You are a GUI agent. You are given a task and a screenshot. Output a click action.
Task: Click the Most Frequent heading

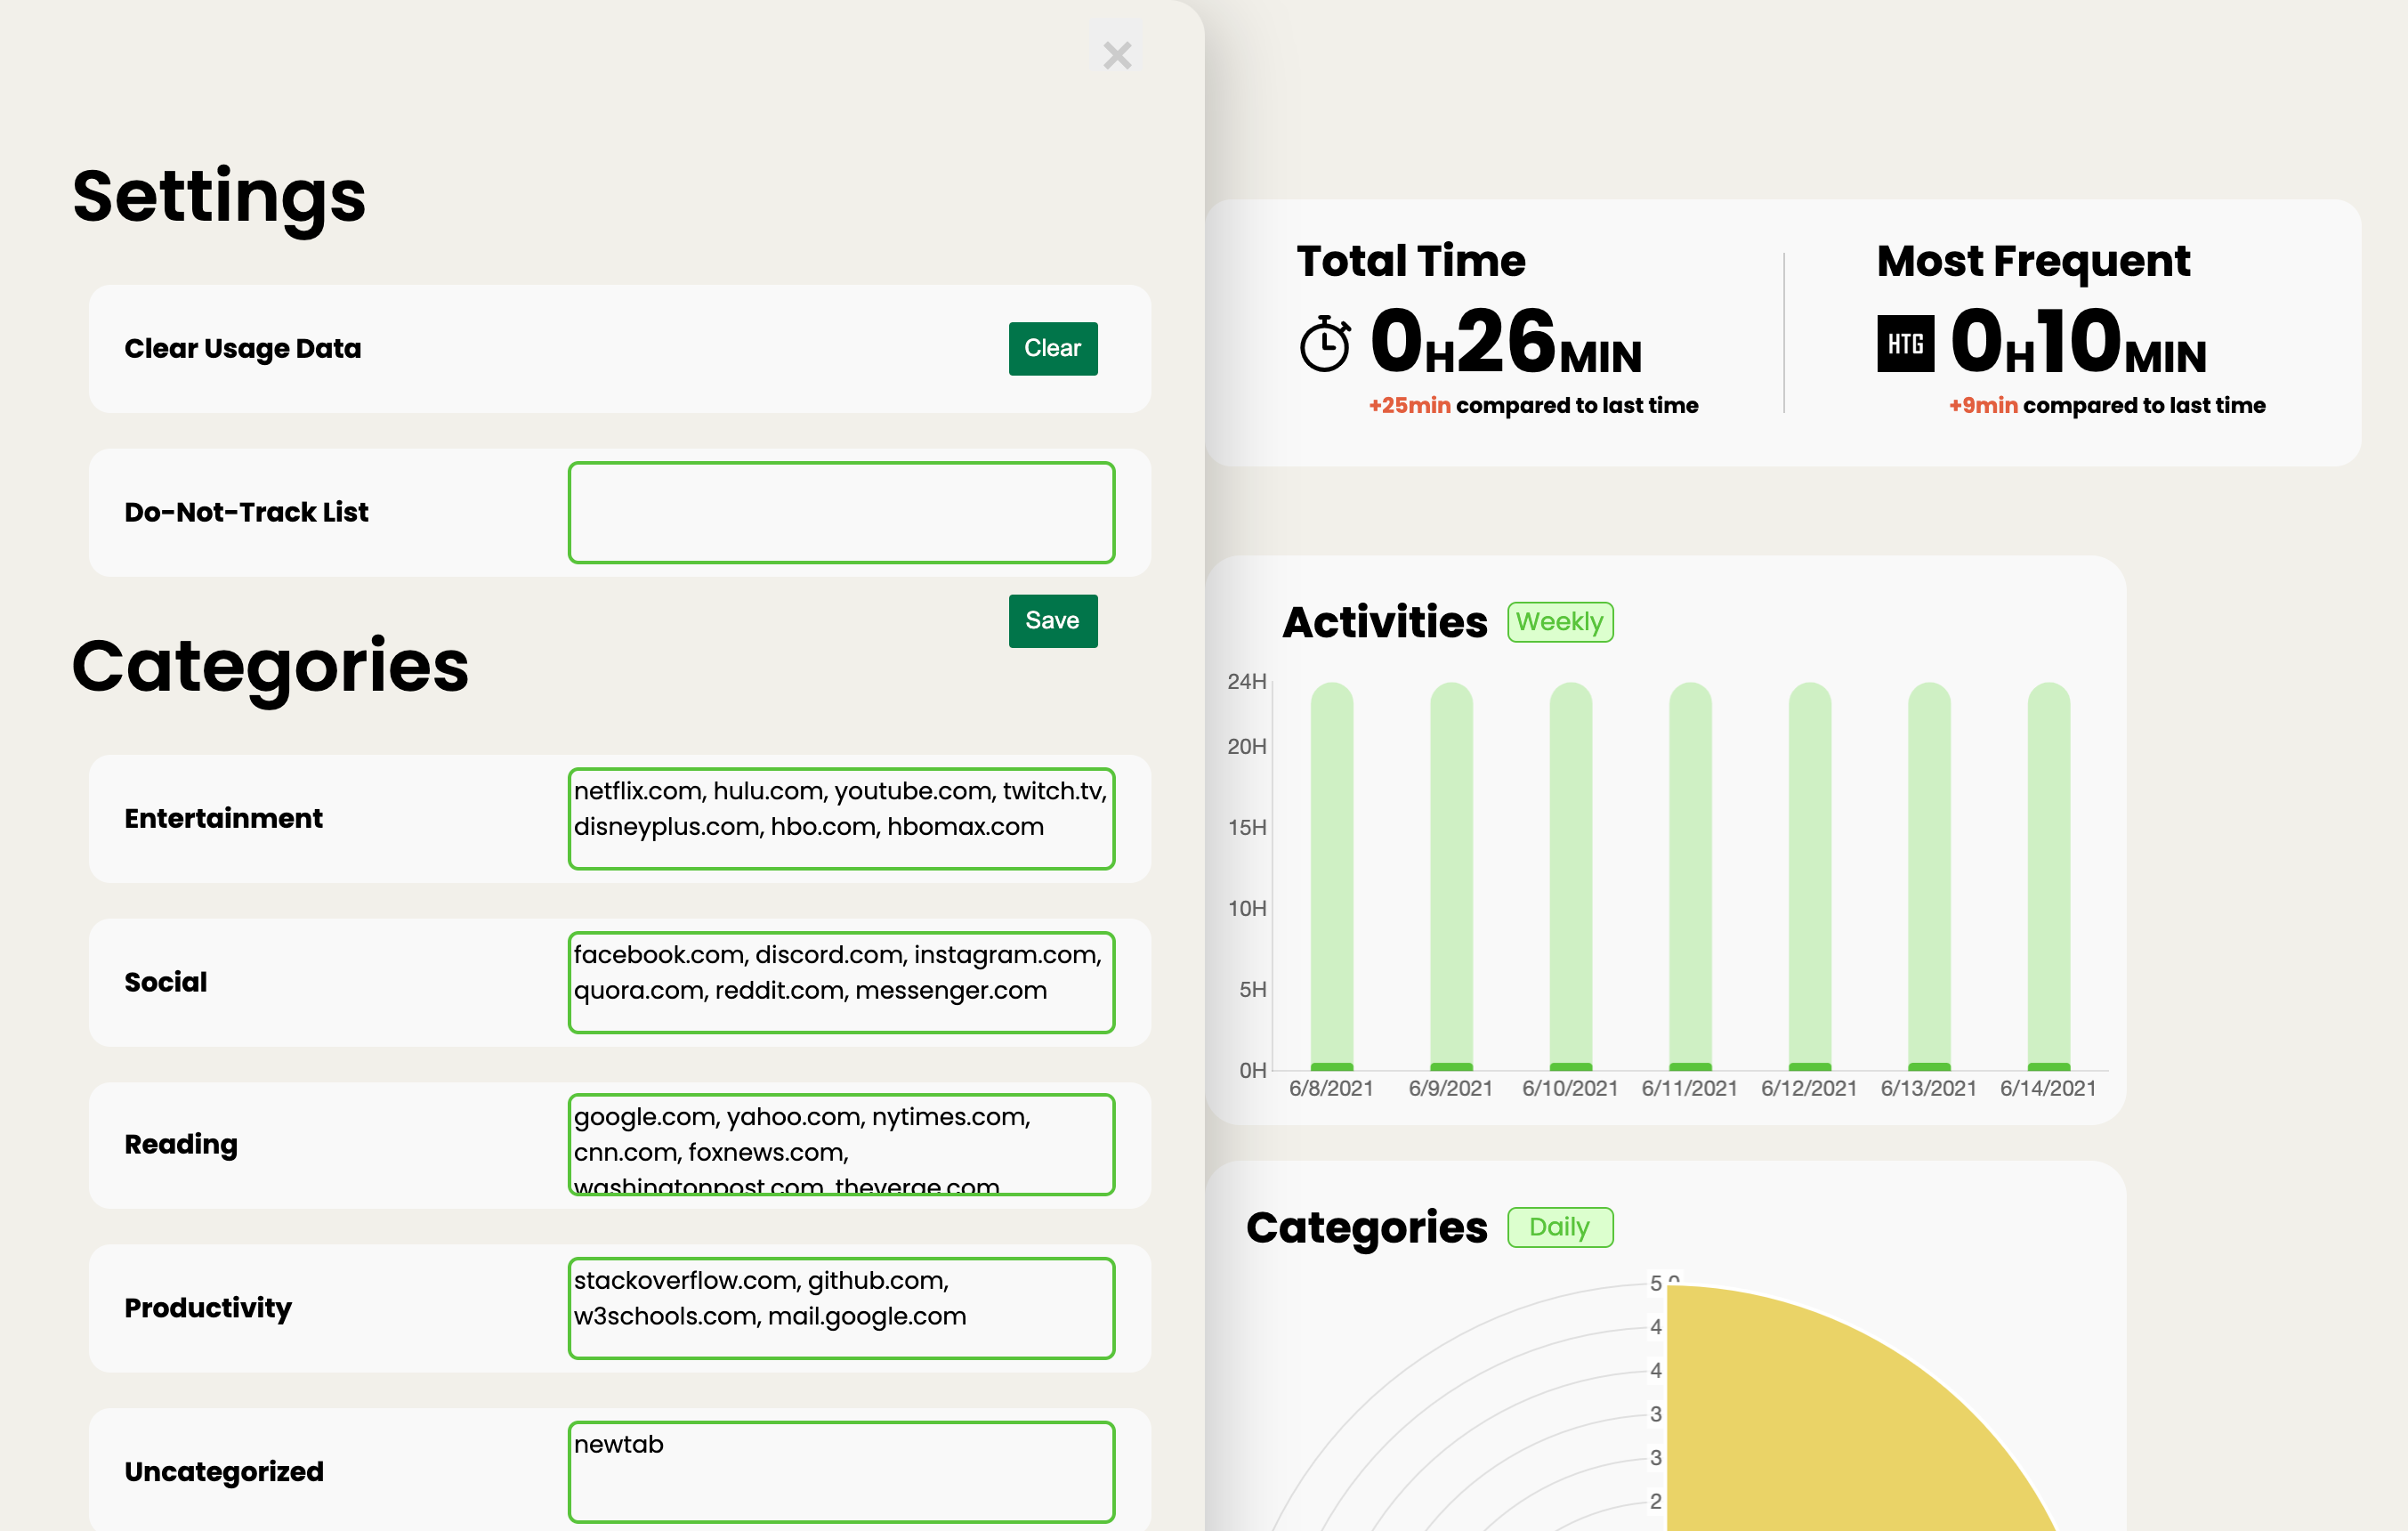(x=2033, y=261)
